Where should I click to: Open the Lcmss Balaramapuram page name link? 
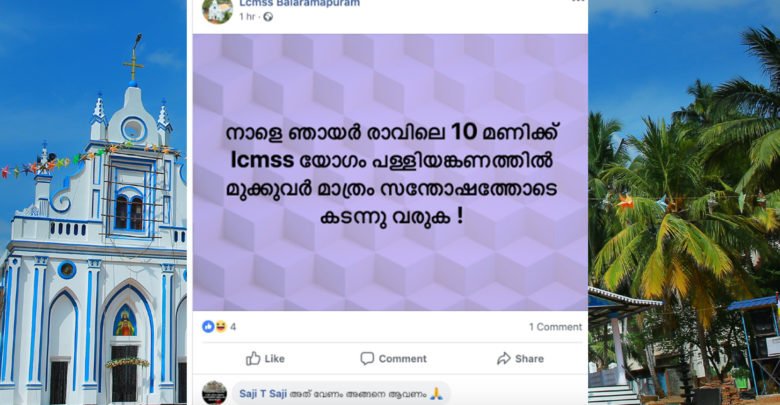pos(299,3)
